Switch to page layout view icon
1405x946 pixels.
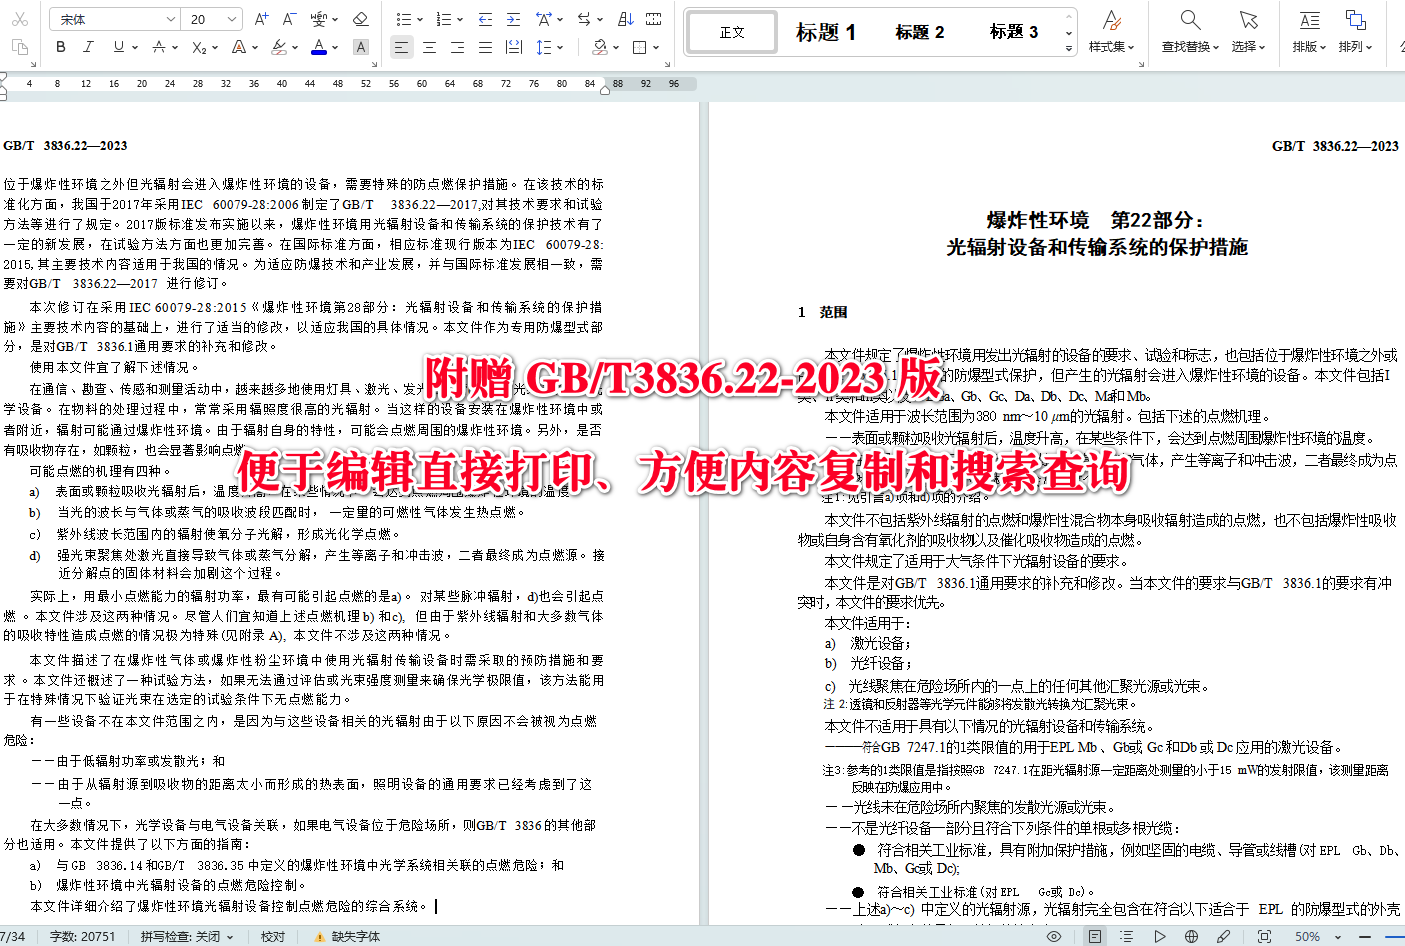click(x=1095, y=937)
